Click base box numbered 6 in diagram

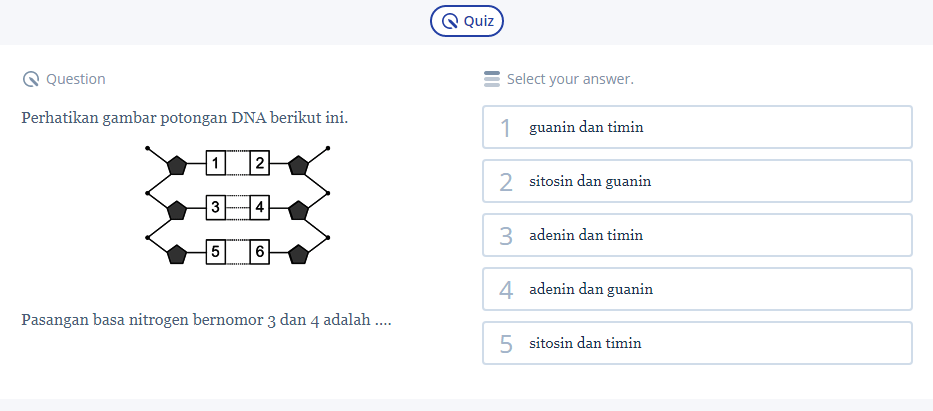coord(259,252)
